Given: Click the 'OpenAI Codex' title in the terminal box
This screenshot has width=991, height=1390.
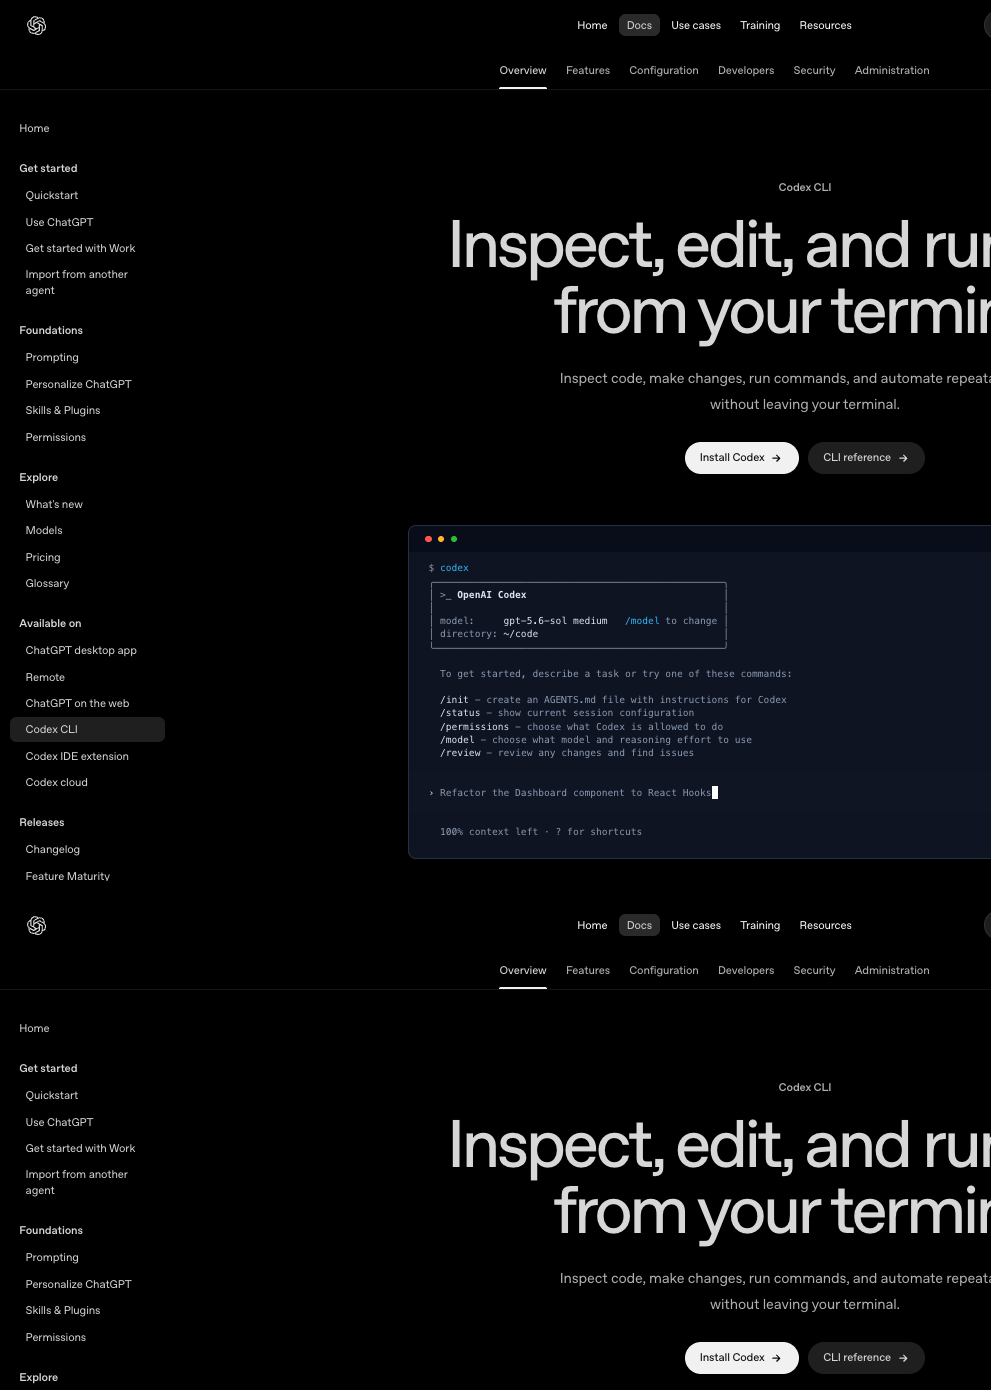Looking at the screenshot, I should [x=491, y=595].
